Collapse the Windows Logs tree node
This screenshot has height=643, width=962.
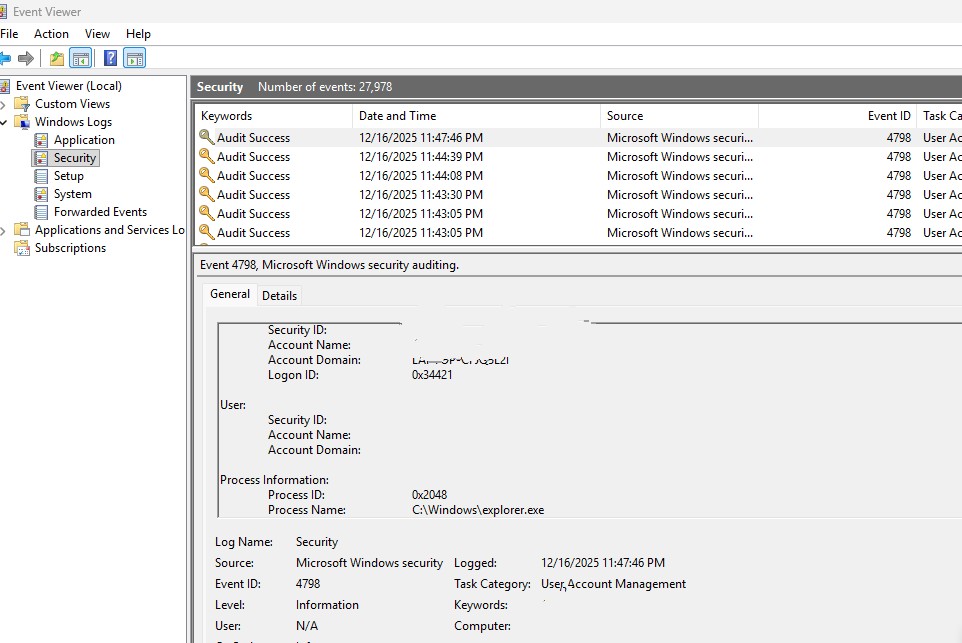click(4, 122)
